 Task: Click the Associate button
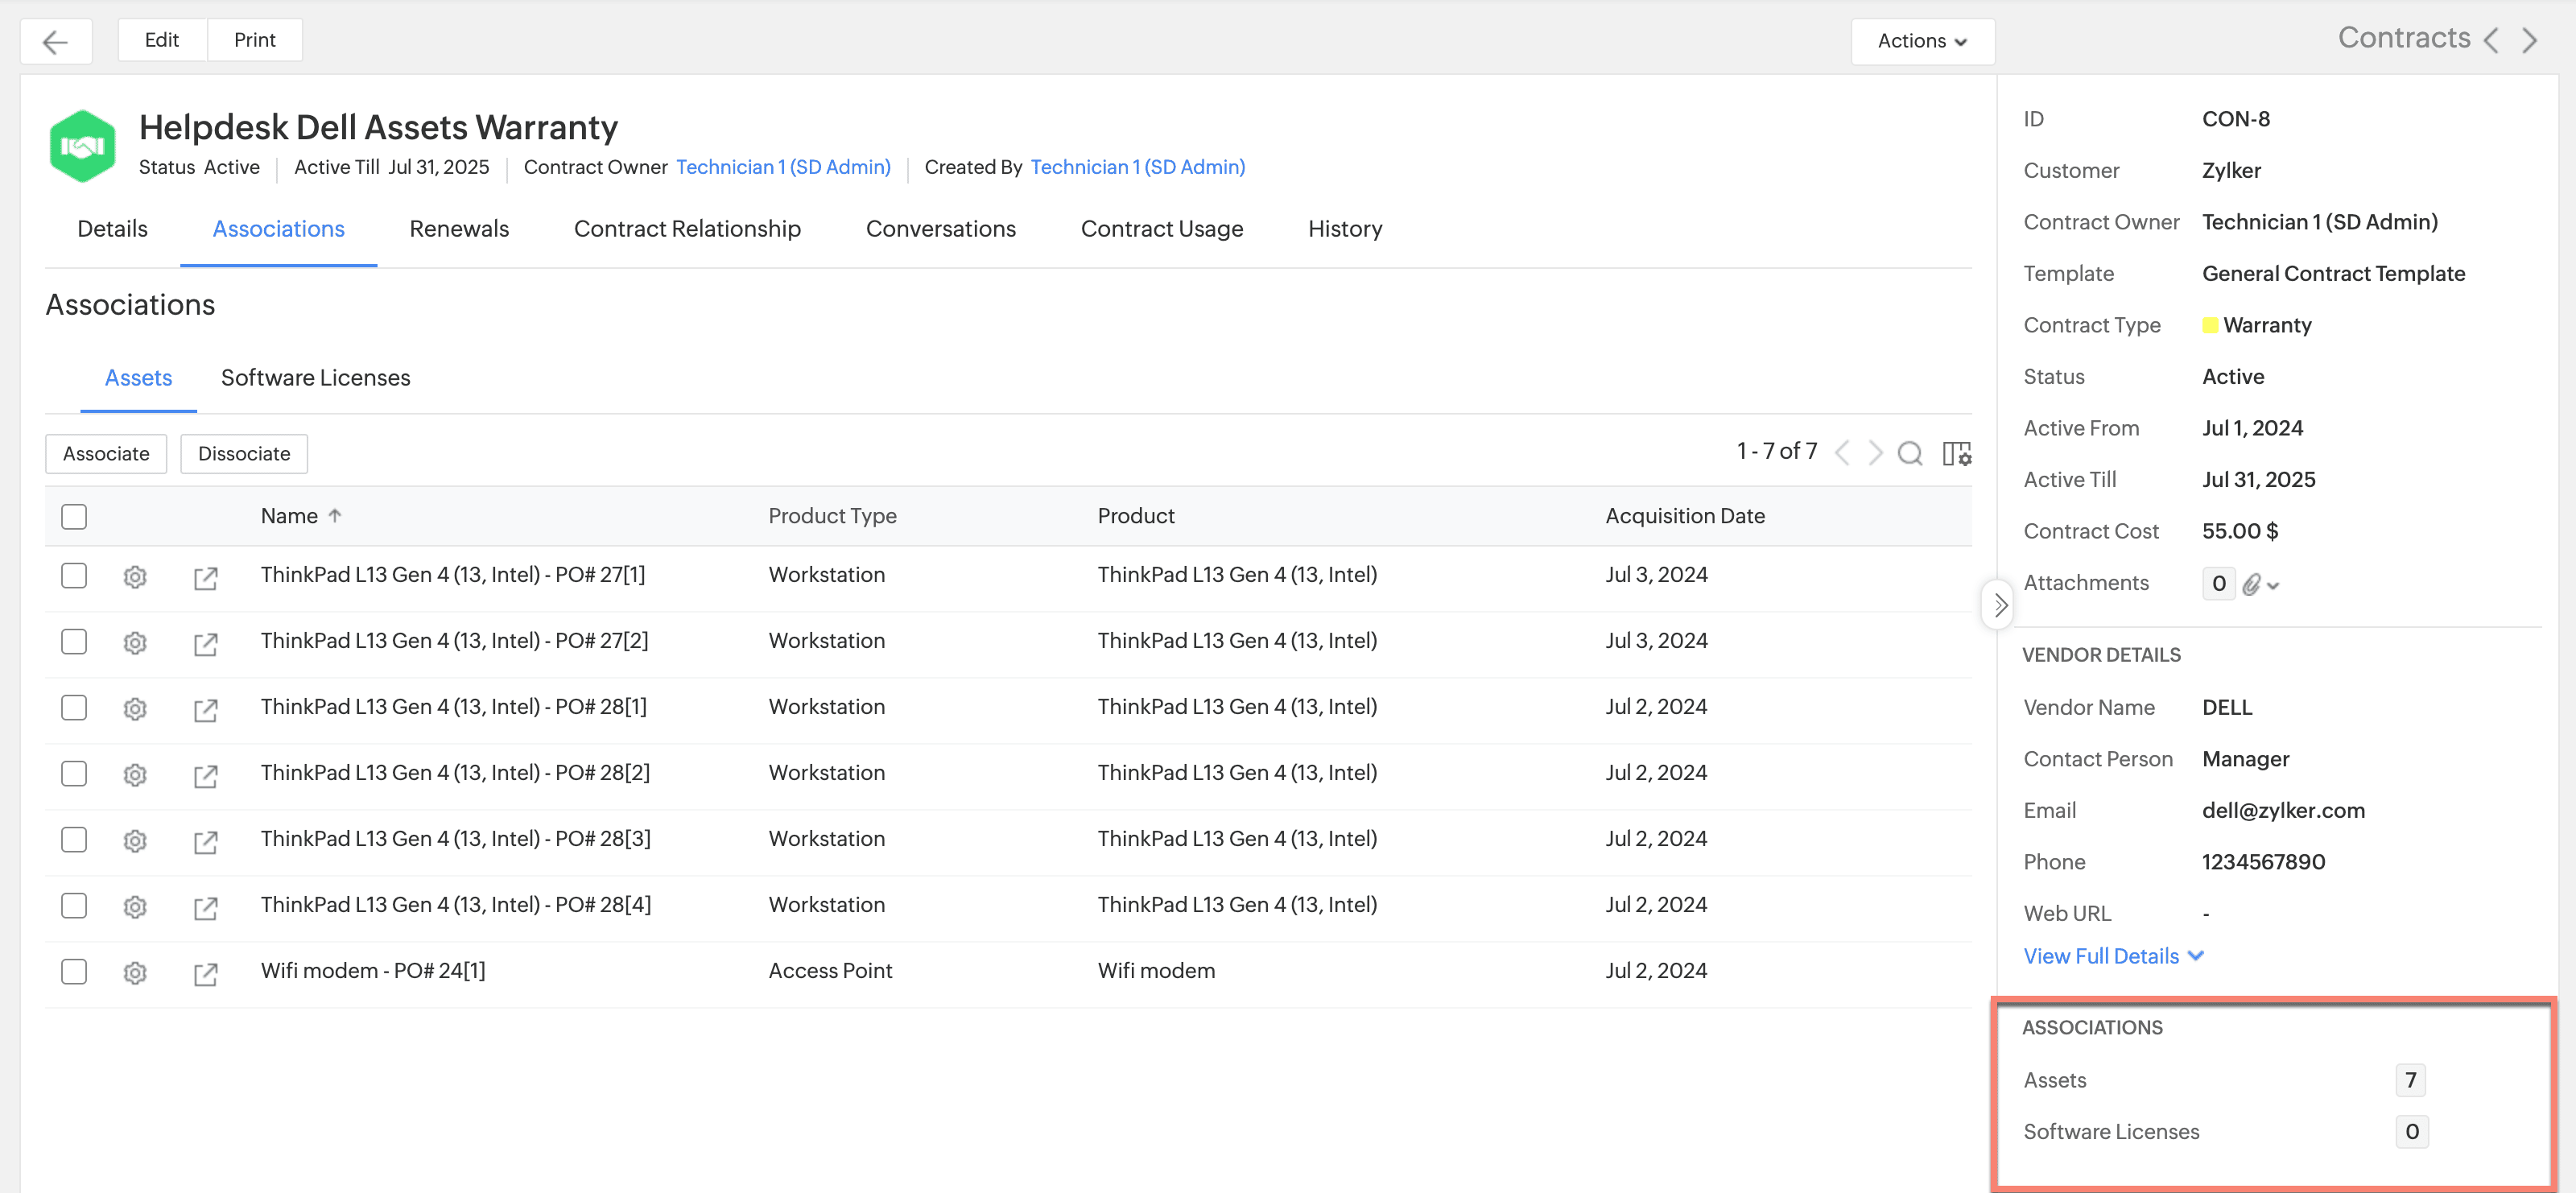click(106, 454)
